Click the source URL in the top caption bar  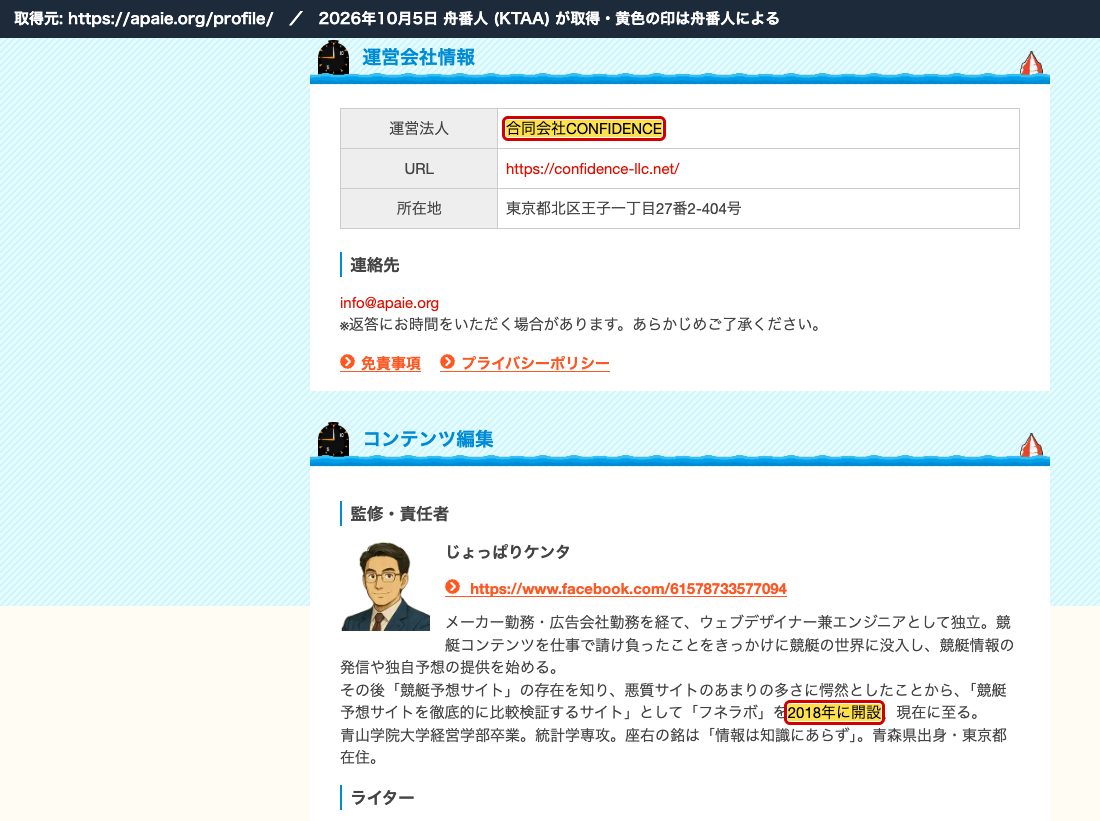(170, 18)
